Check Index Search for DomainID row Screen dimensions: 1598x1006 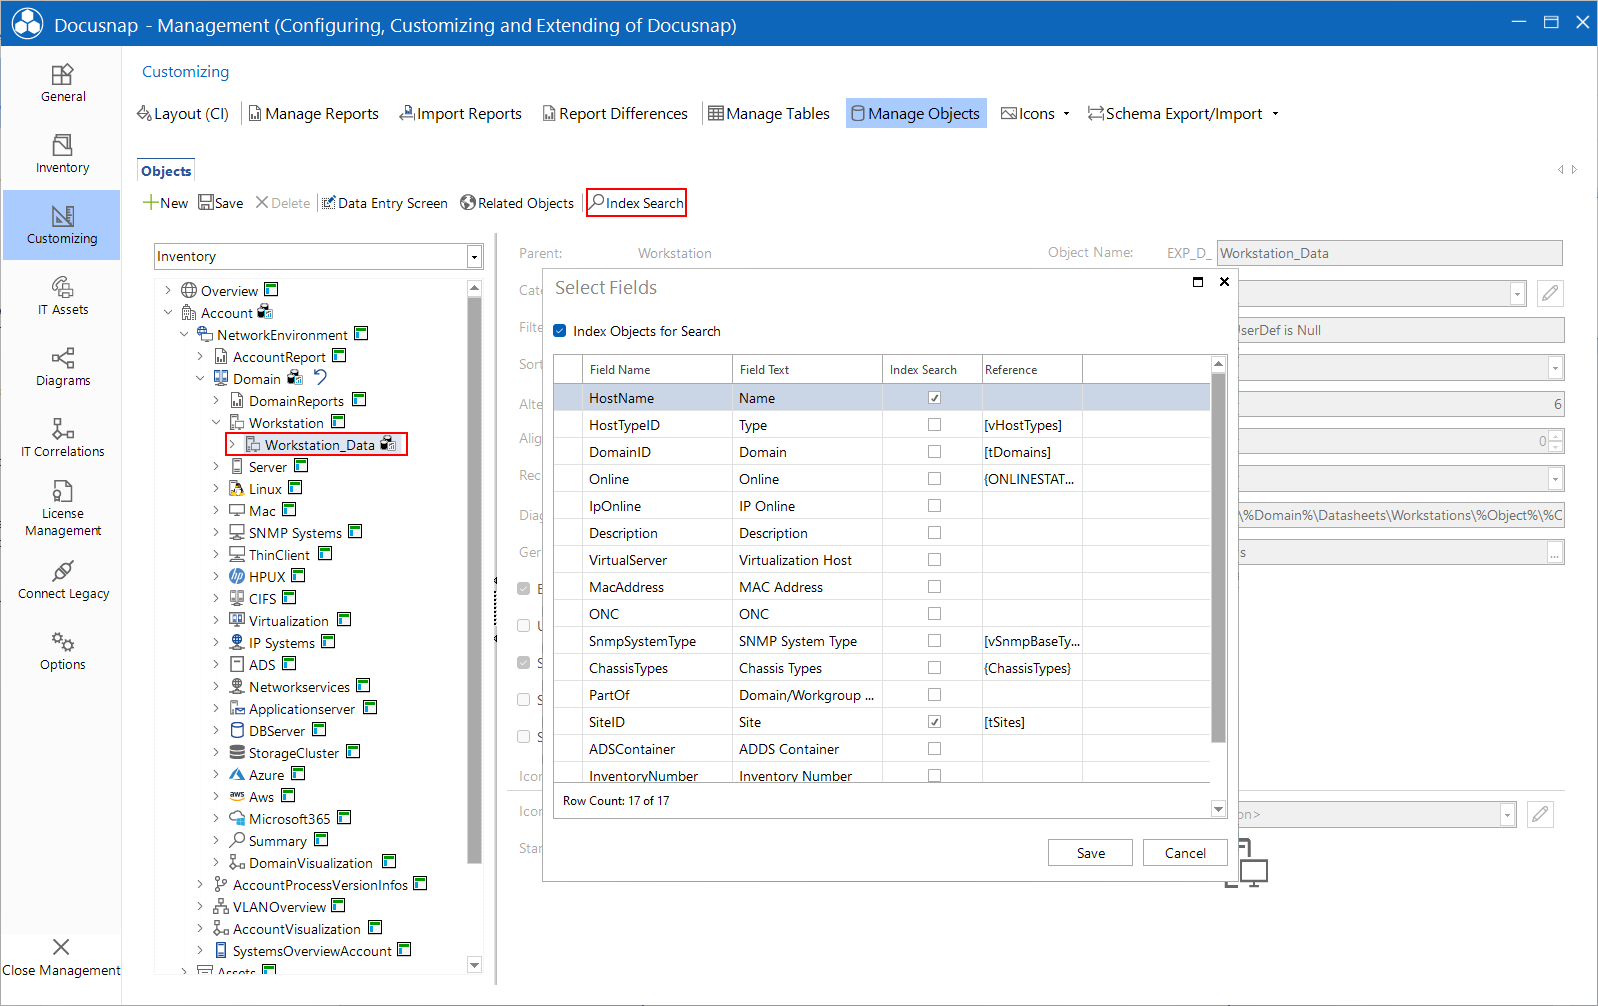tap(934, 452)
